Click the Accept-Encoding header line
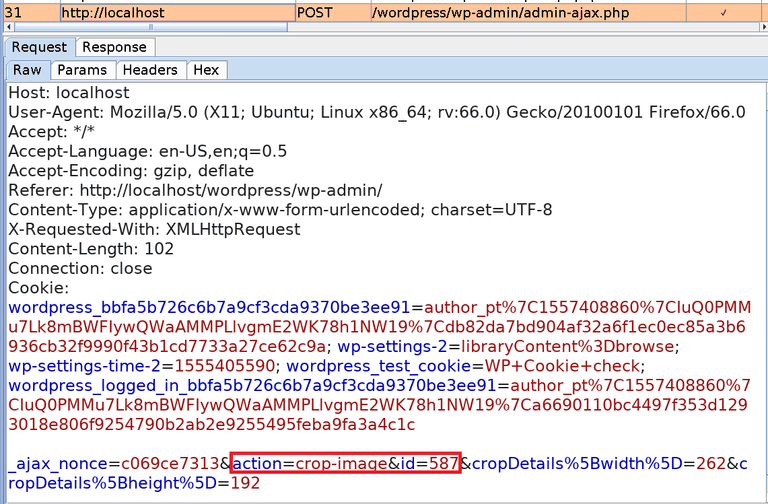 coord(131,171)
